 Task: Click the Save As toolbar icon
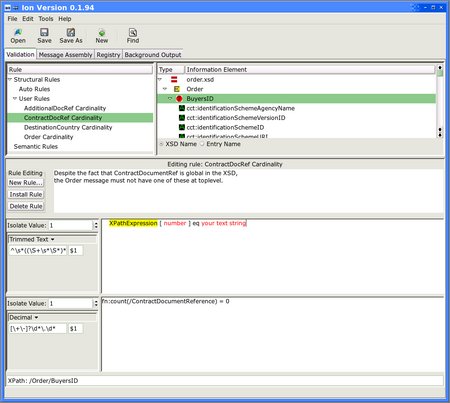click(71, 32)
